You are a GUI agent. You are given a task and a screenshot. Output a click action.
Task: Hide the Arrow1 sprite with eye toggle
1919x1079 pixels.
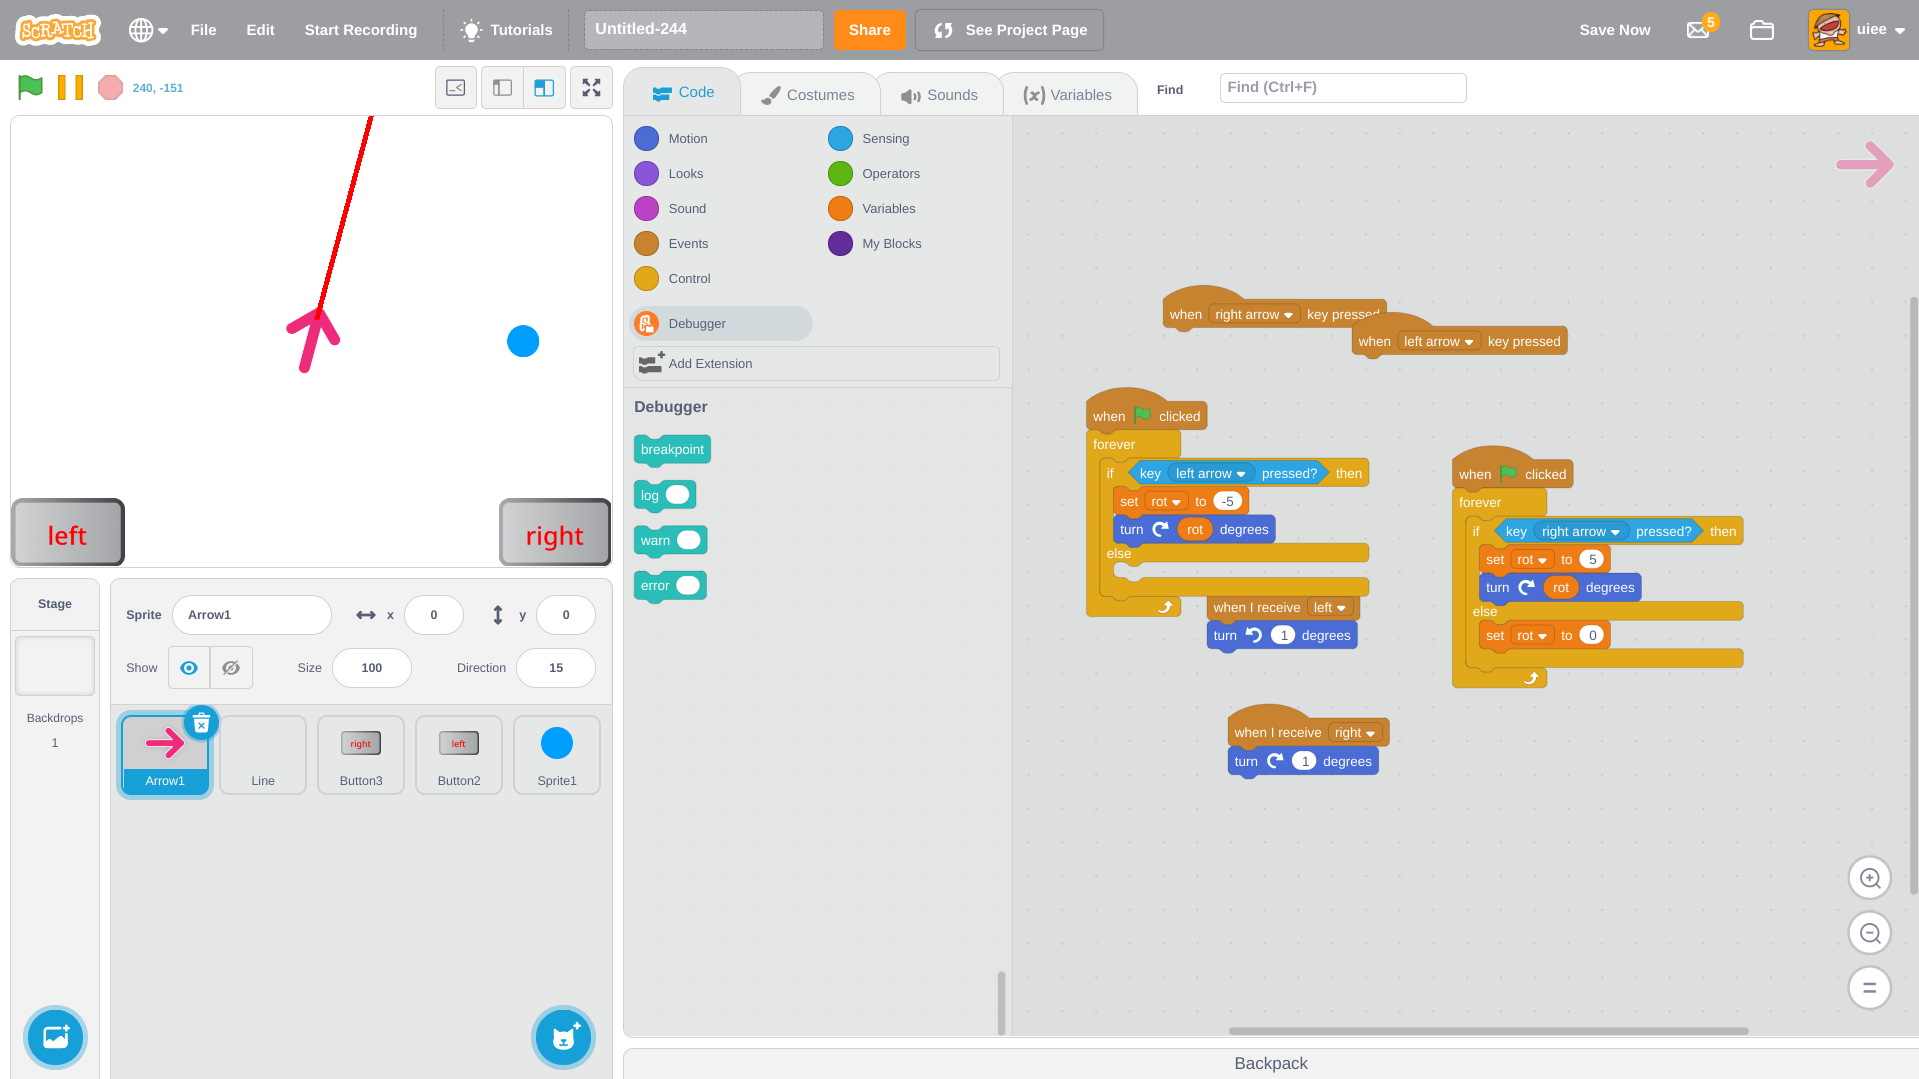pyautogui.click(x=231, y=667)
